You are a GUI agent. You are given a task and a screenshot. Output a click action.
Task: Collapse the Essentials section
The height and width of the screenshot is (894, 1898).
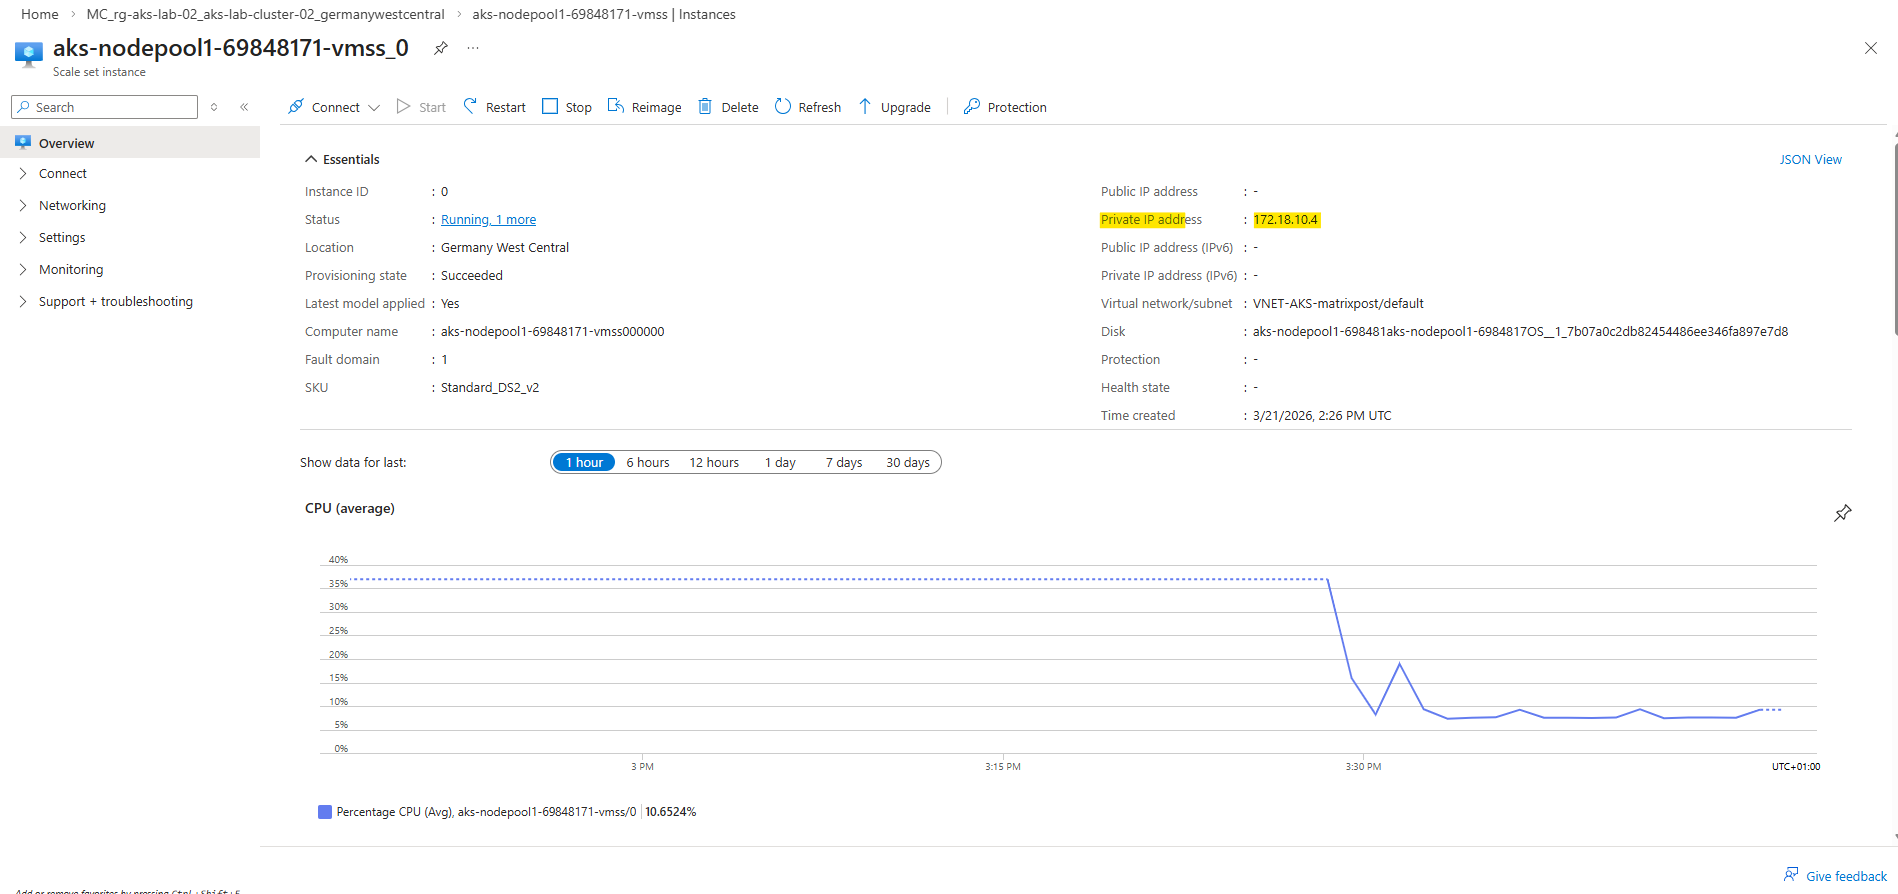coord(311,159)
